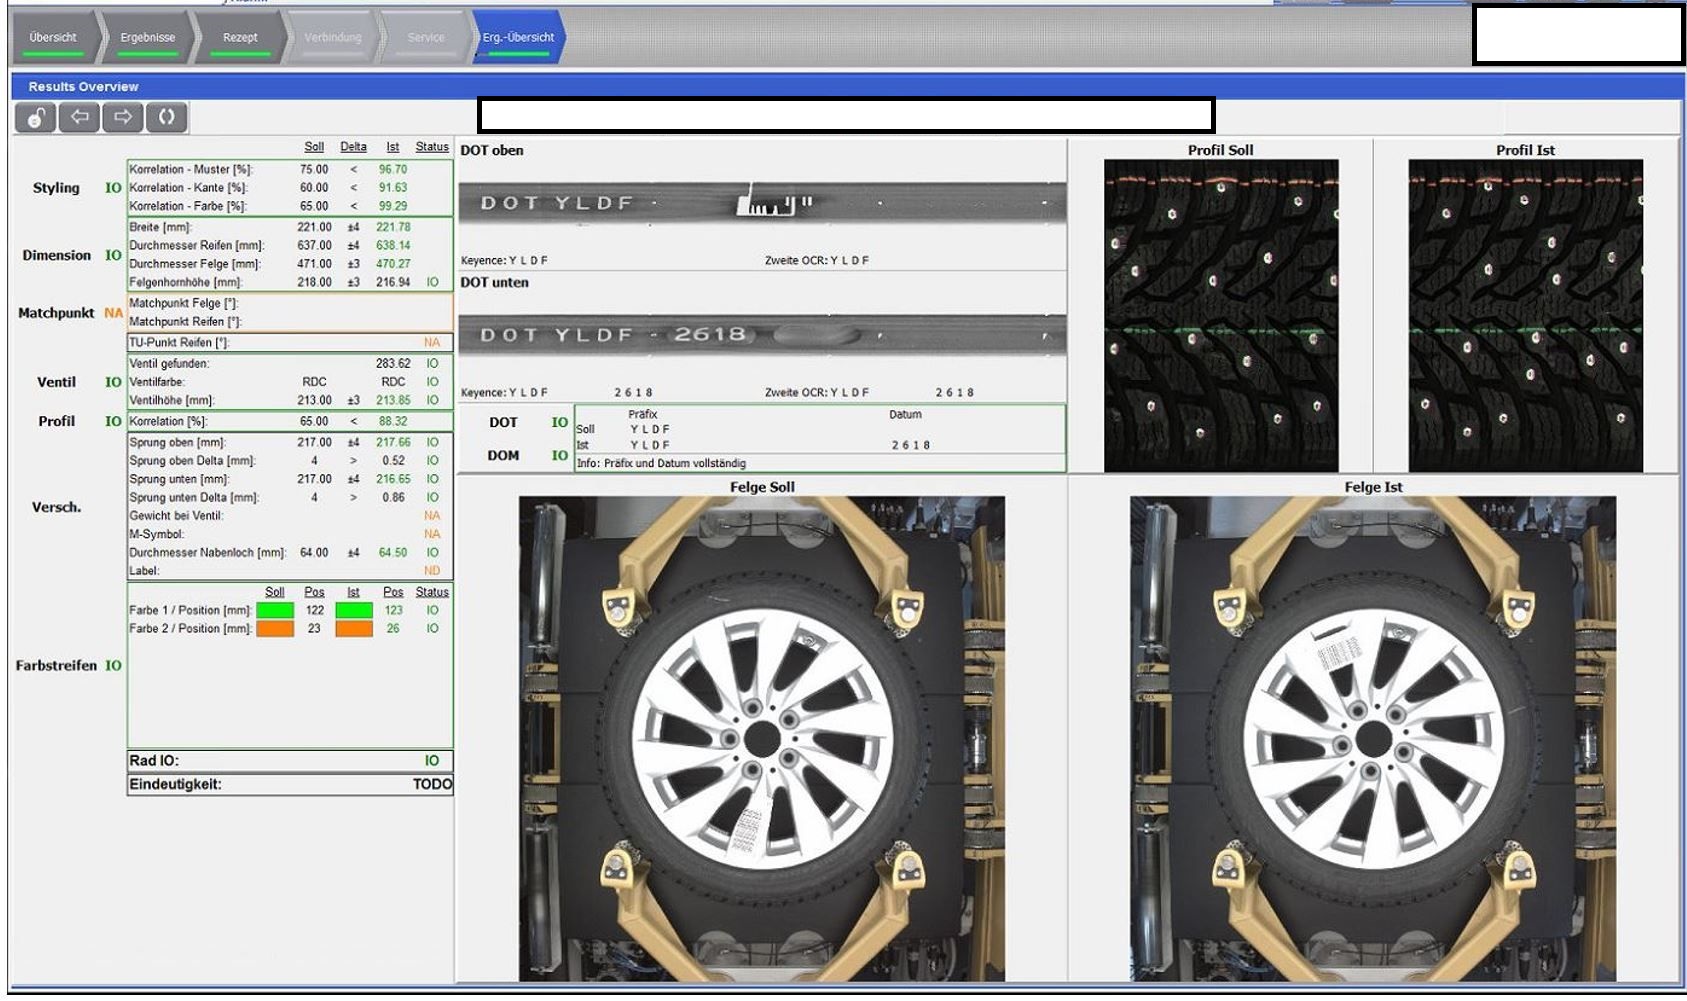Click the Delta column header
The image size is (1687, 1001).
pos(353,147)
